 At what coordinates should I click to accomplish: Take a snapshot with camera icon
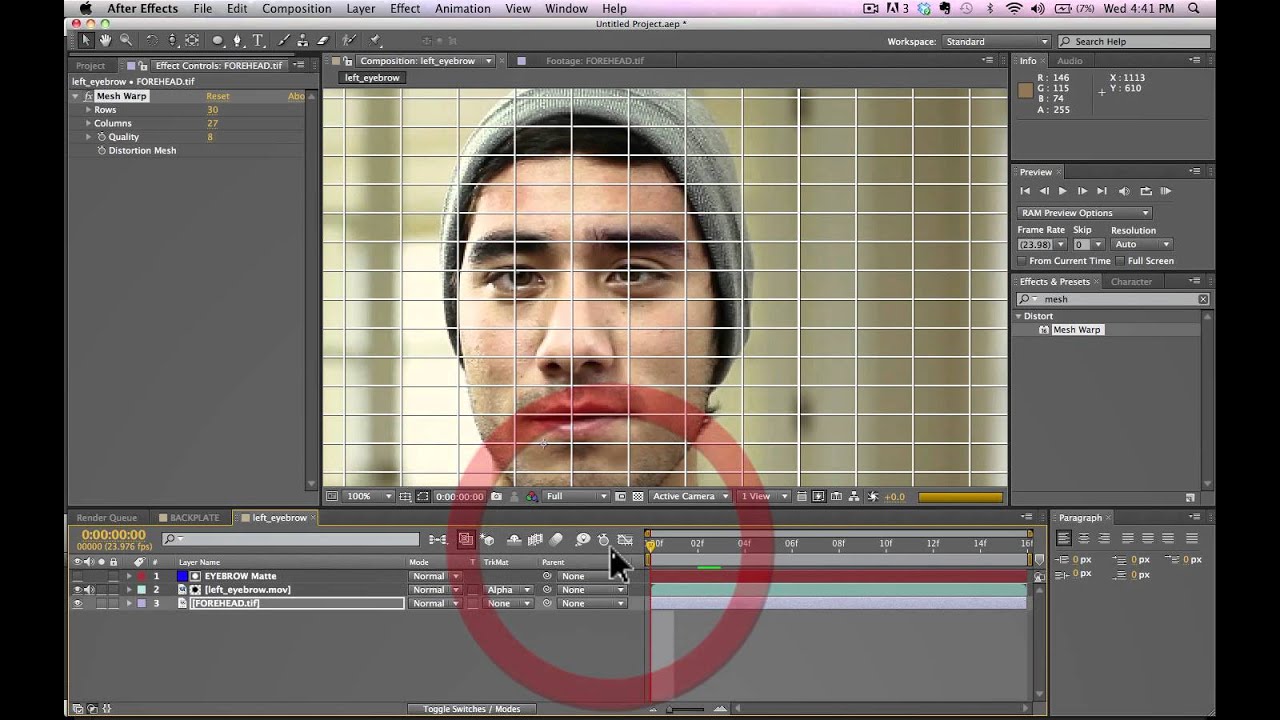pyautogui.click(x=498, y=496)
